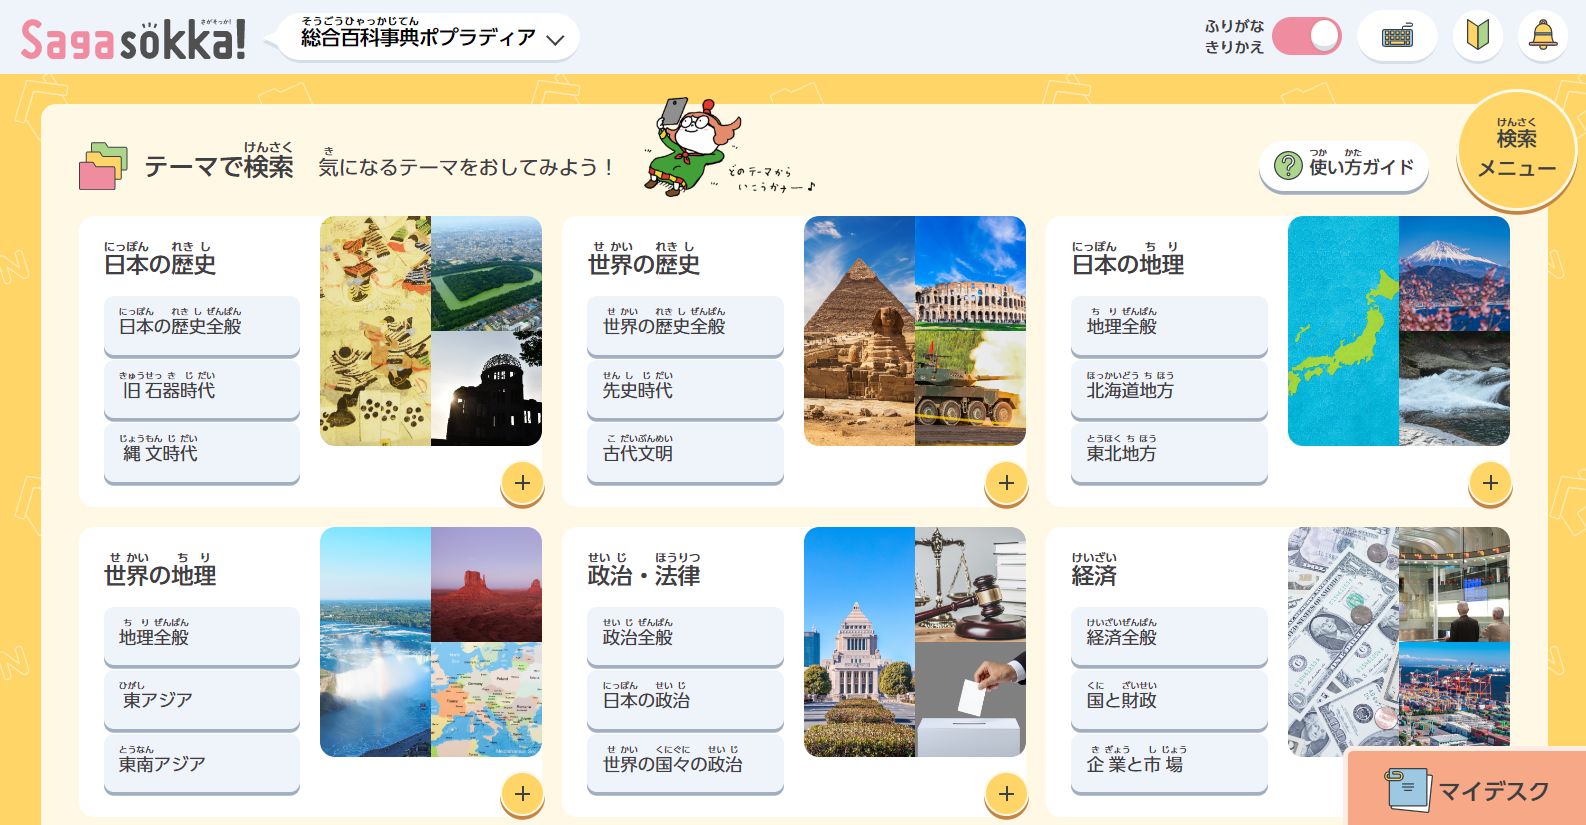Select 古代文明 topic

pyautogui.click(x=685, y=452)
